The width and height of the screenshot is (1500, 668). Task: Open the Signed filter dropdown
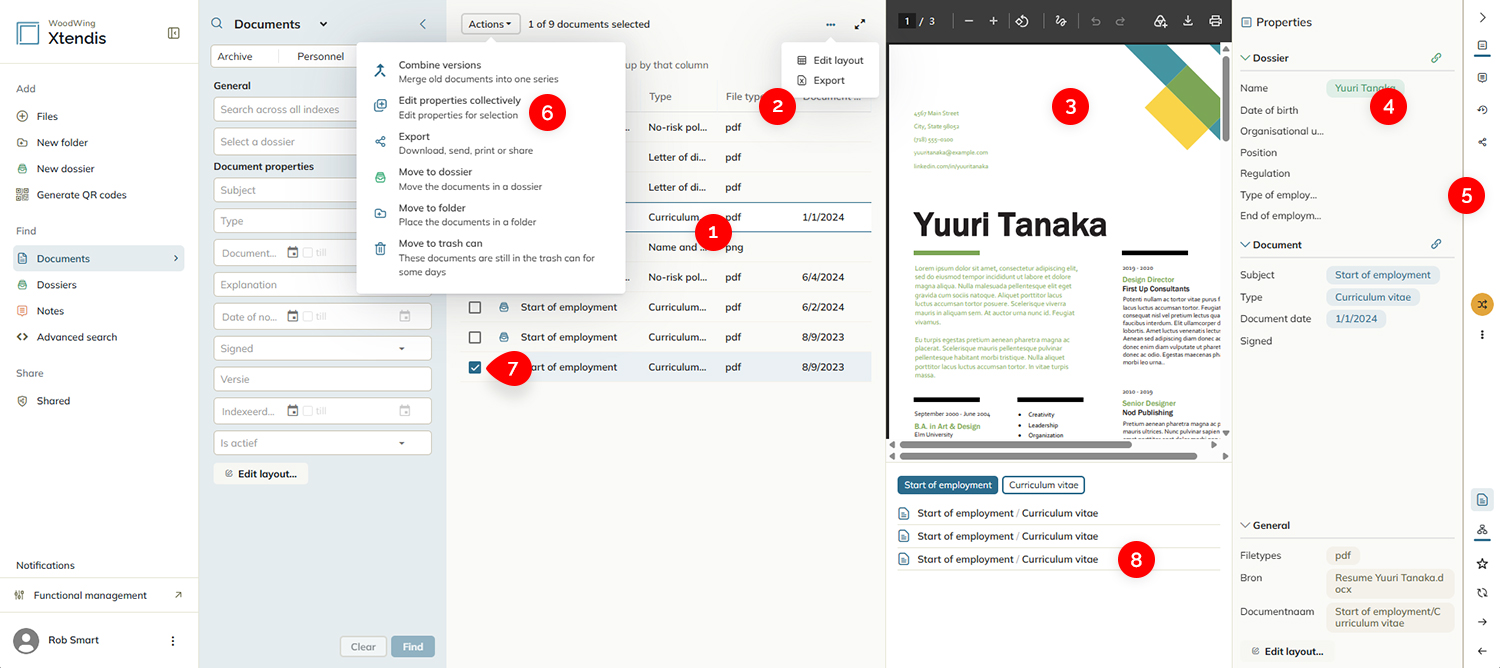click(x=322, y=348)
